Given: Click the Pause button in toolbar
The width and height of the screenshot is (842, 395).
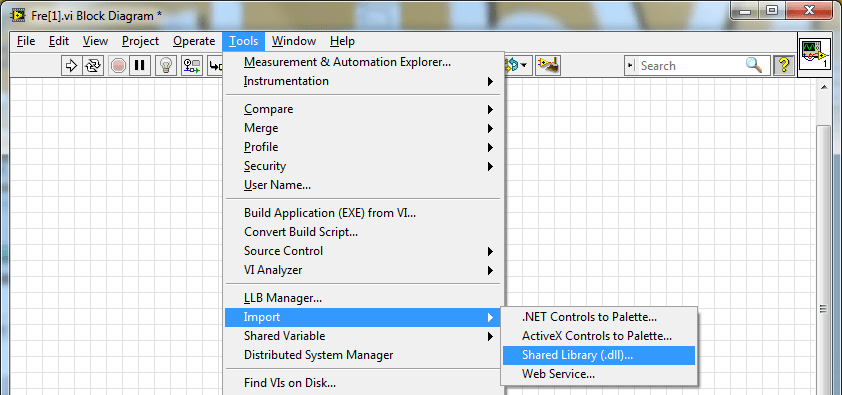Looking at the screenshot, I should click(140, 65).
